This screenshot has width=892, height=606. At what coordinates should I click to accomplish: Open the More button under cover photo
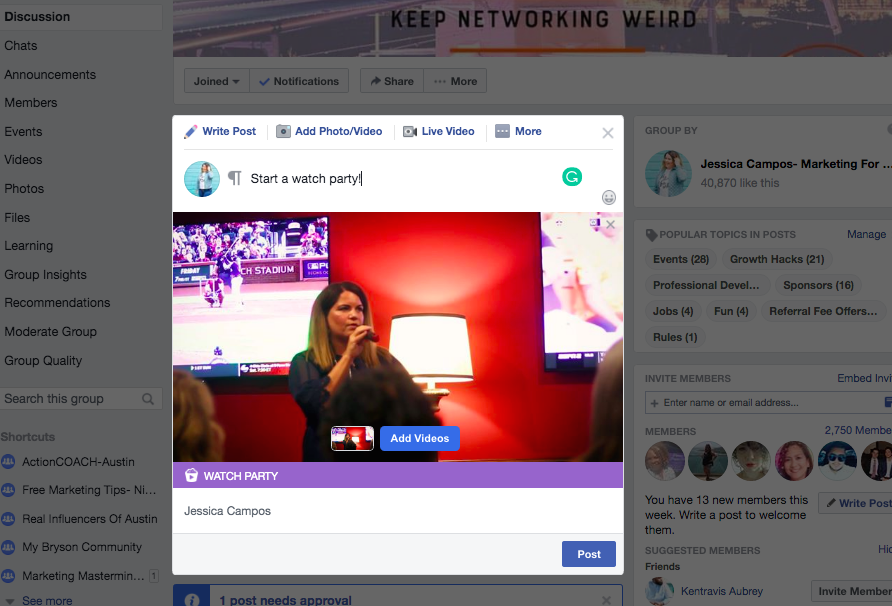point(455,81)
